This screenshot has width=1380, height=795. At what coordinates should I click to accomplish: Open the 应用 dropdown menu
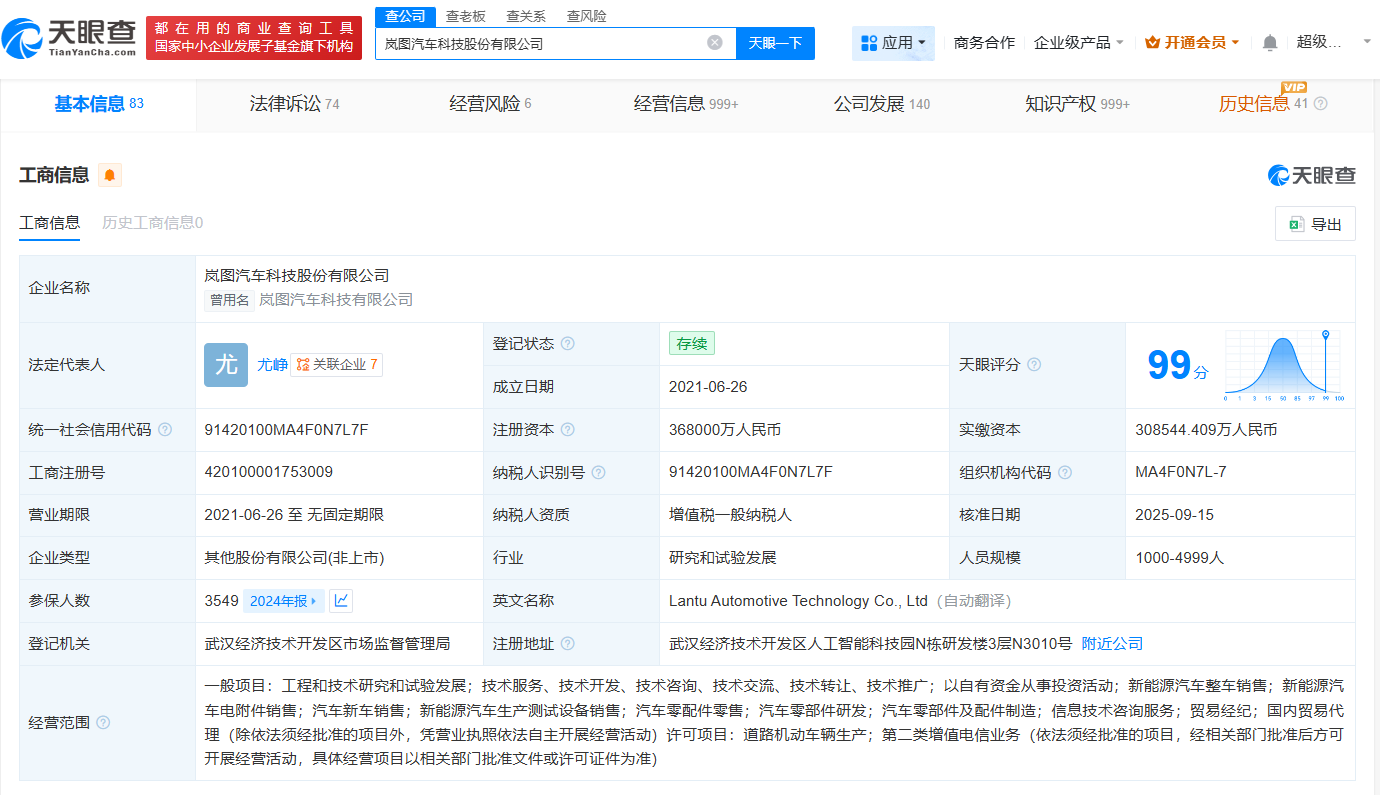pyautogui.click(x=892, y=41)
